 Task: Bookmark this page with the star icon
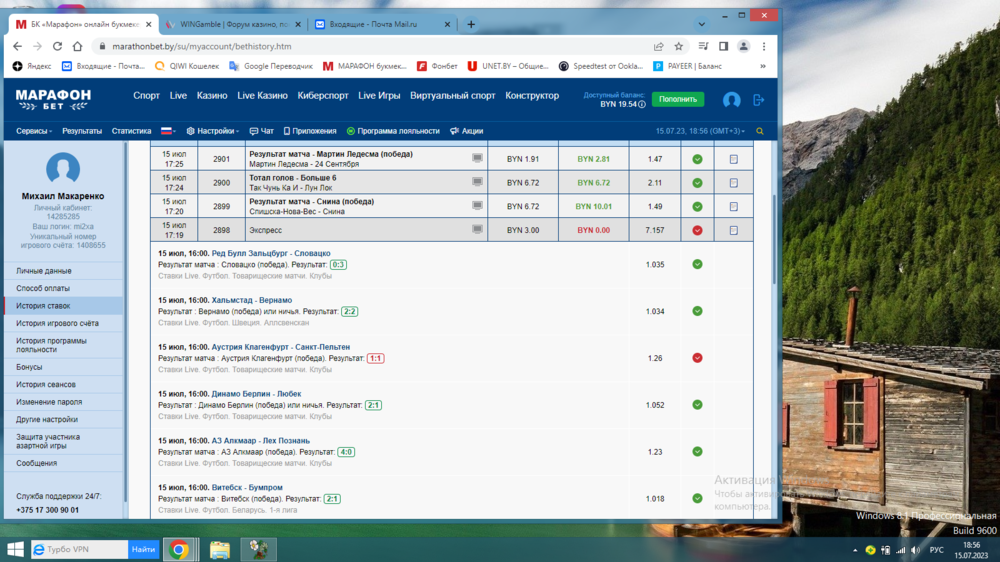679,46
